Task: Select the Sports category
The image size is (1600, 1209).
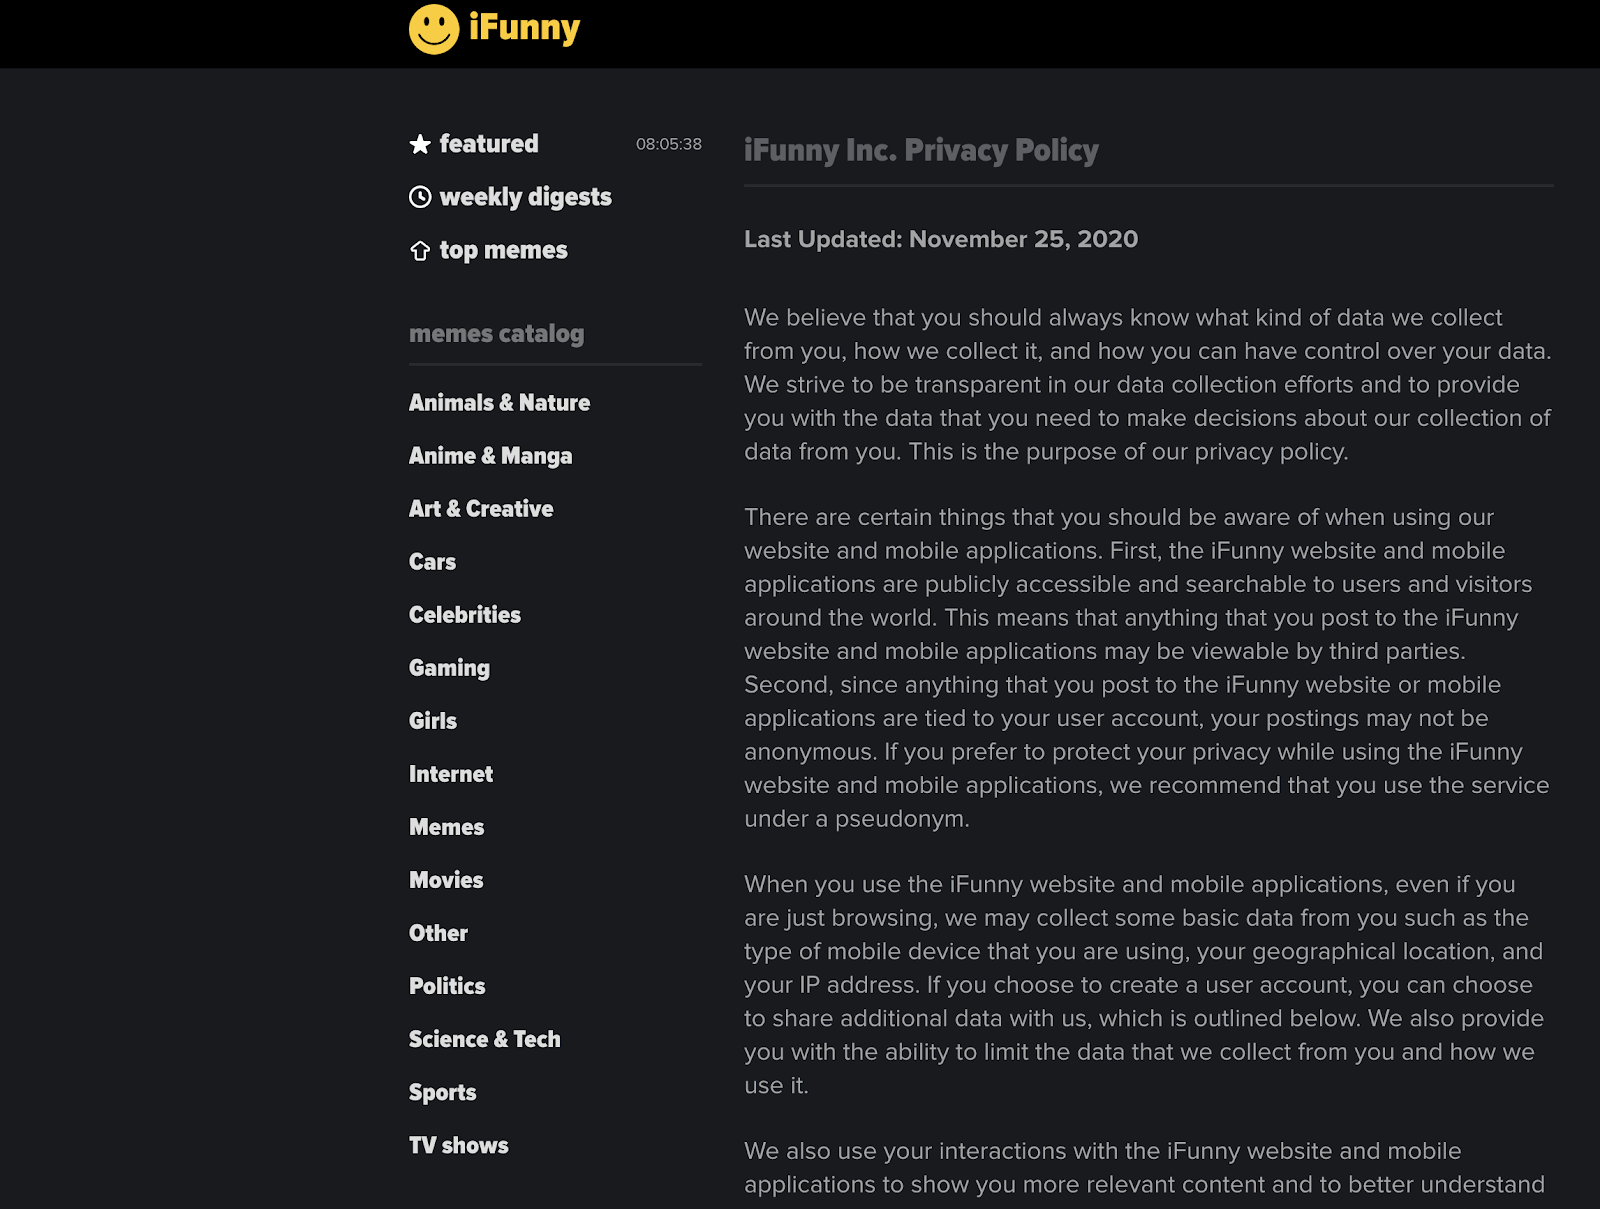Action: [442, 1092]
